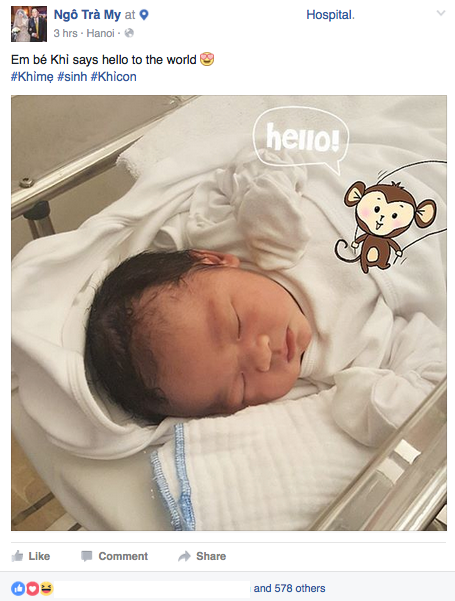Image resolution: width=455 pixels, height=601 pixels.
Task: Click the Comment button
Action: [x=114, y=556]
